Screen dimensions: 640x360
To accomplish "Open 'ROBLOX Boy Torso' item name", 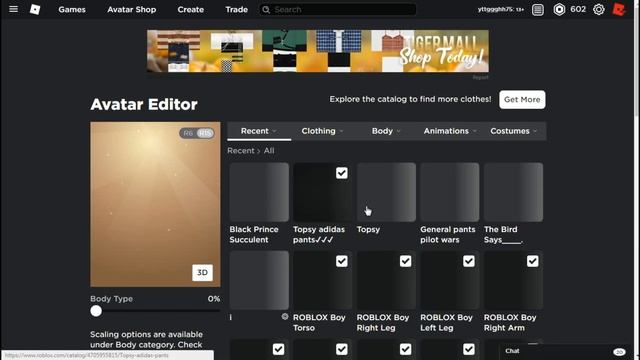I will coord(319,322).
